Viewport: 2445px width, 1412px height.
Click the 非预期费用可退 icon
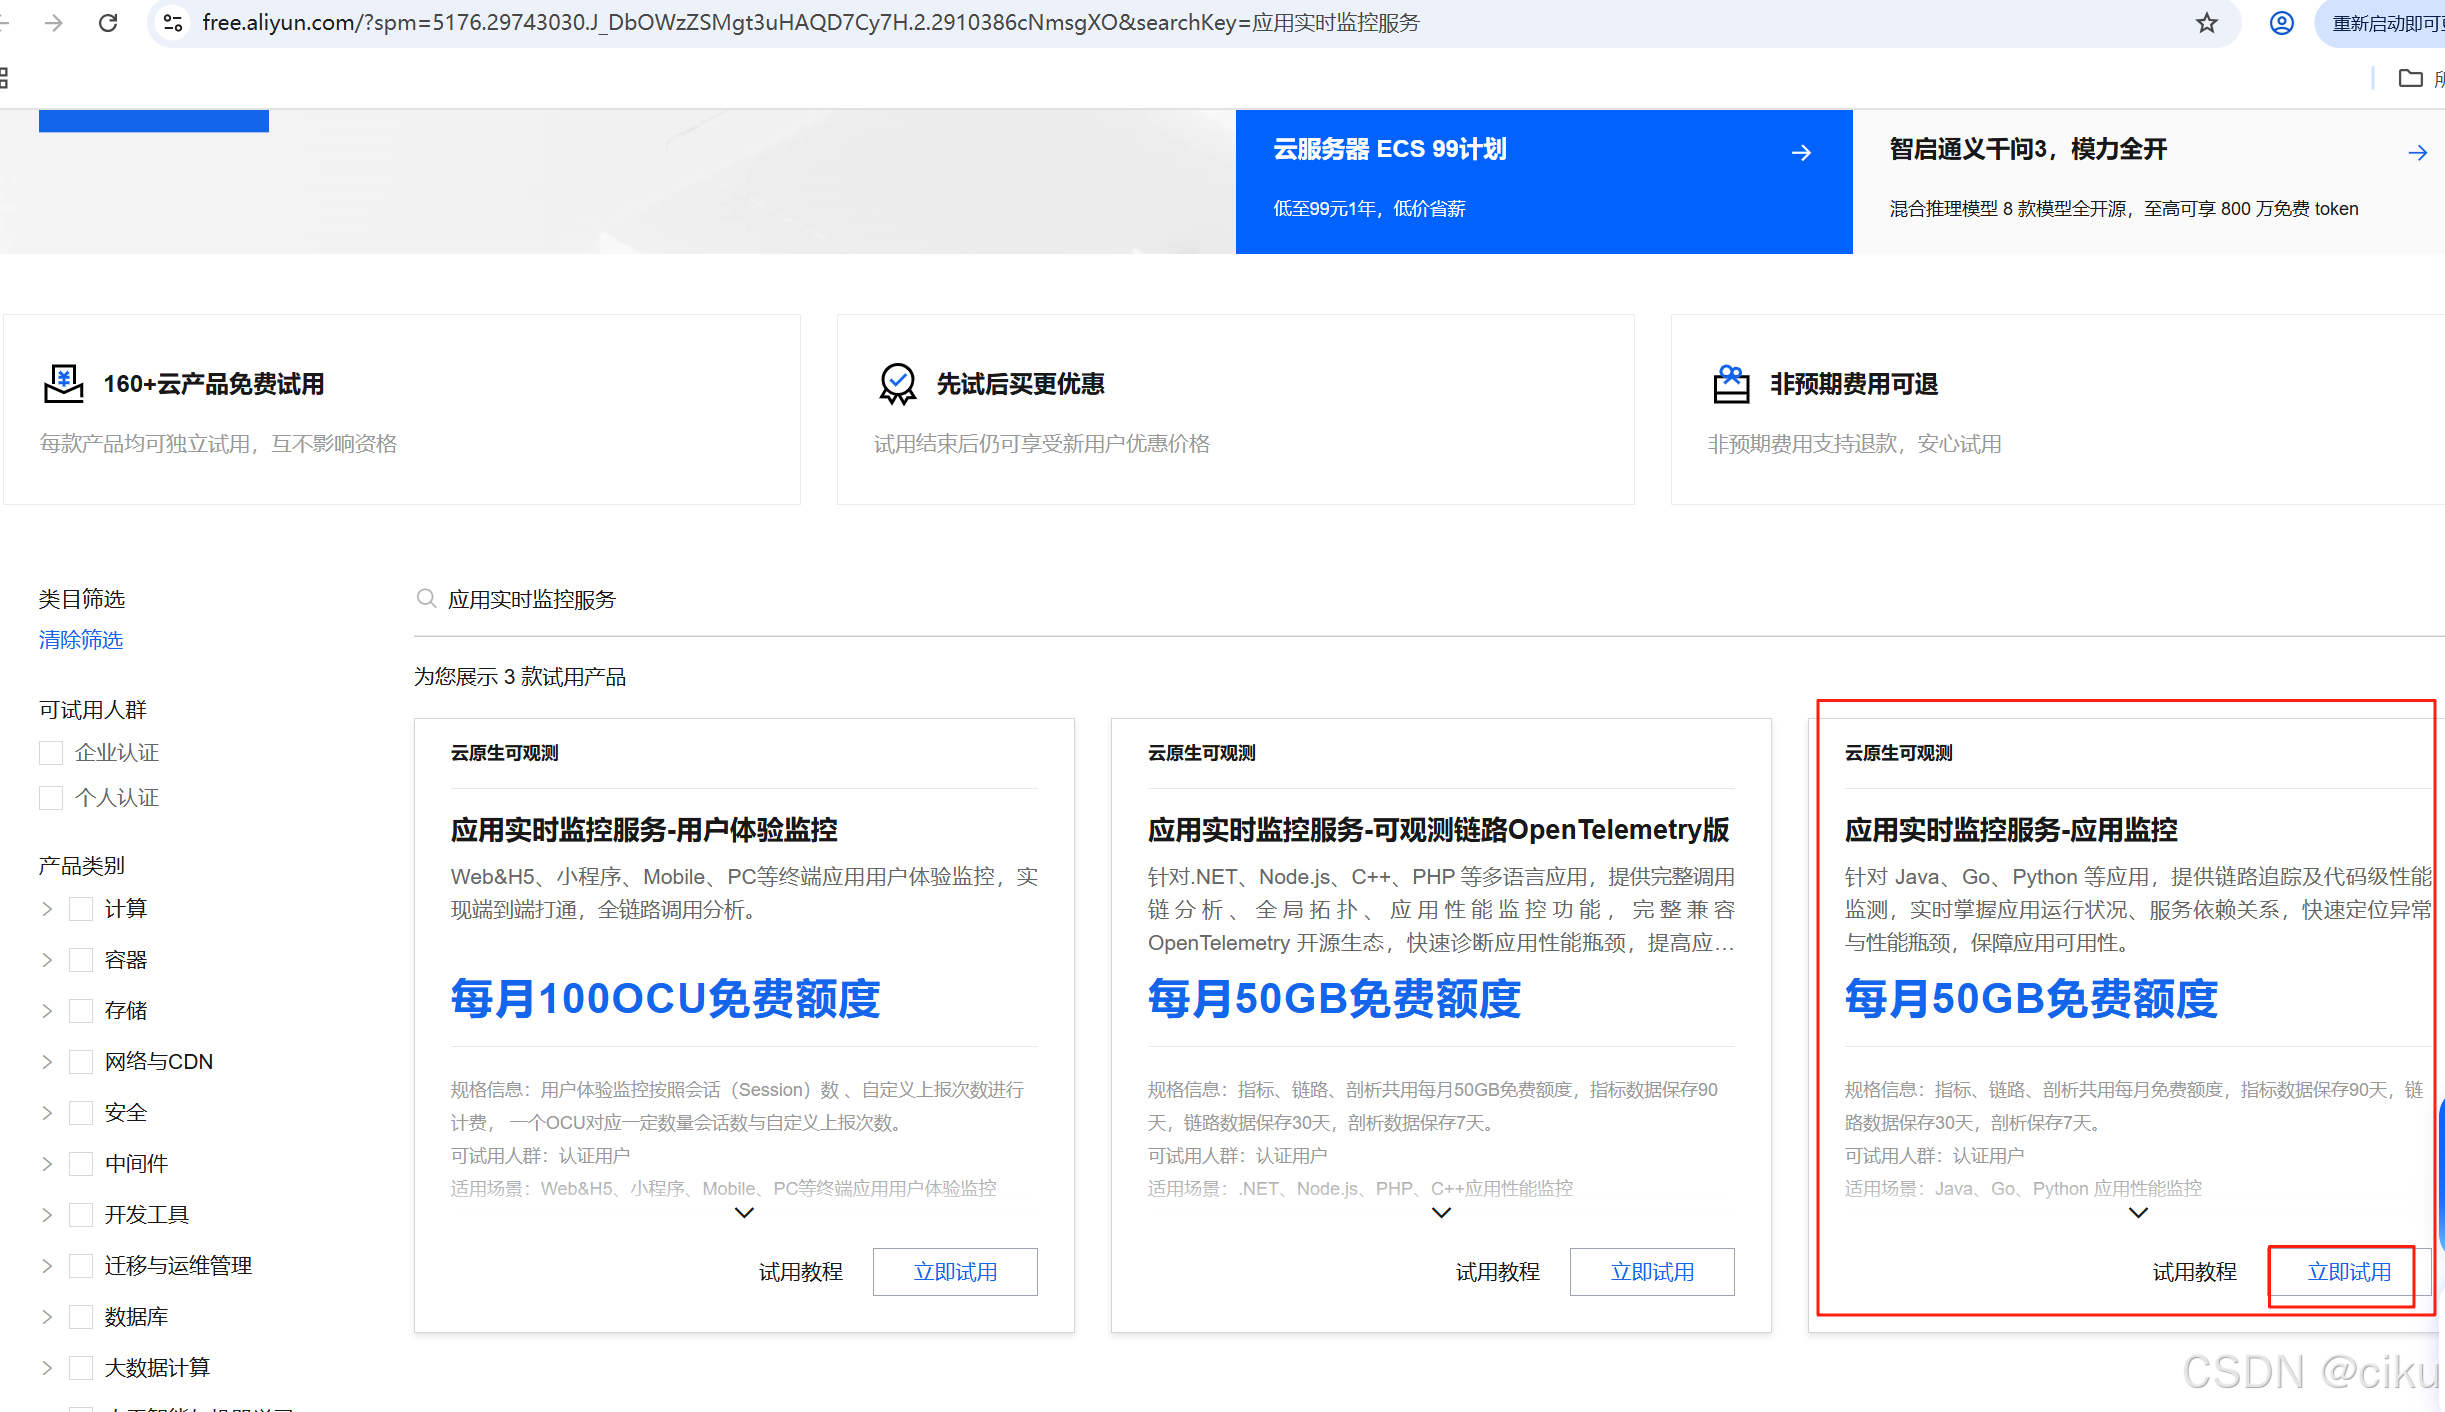click(1731, 384)
